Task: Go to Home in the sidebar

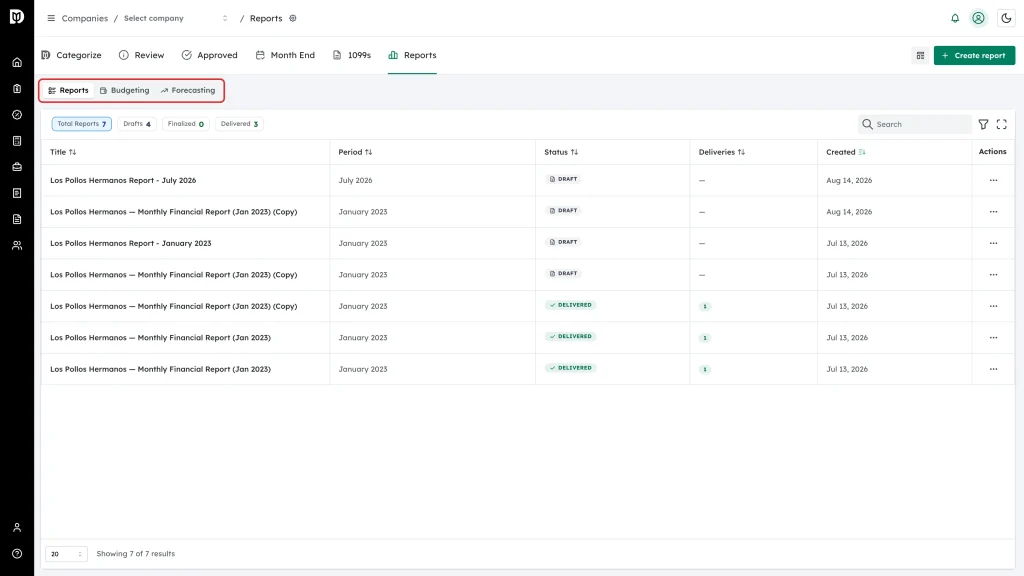Action: point(17,63)
